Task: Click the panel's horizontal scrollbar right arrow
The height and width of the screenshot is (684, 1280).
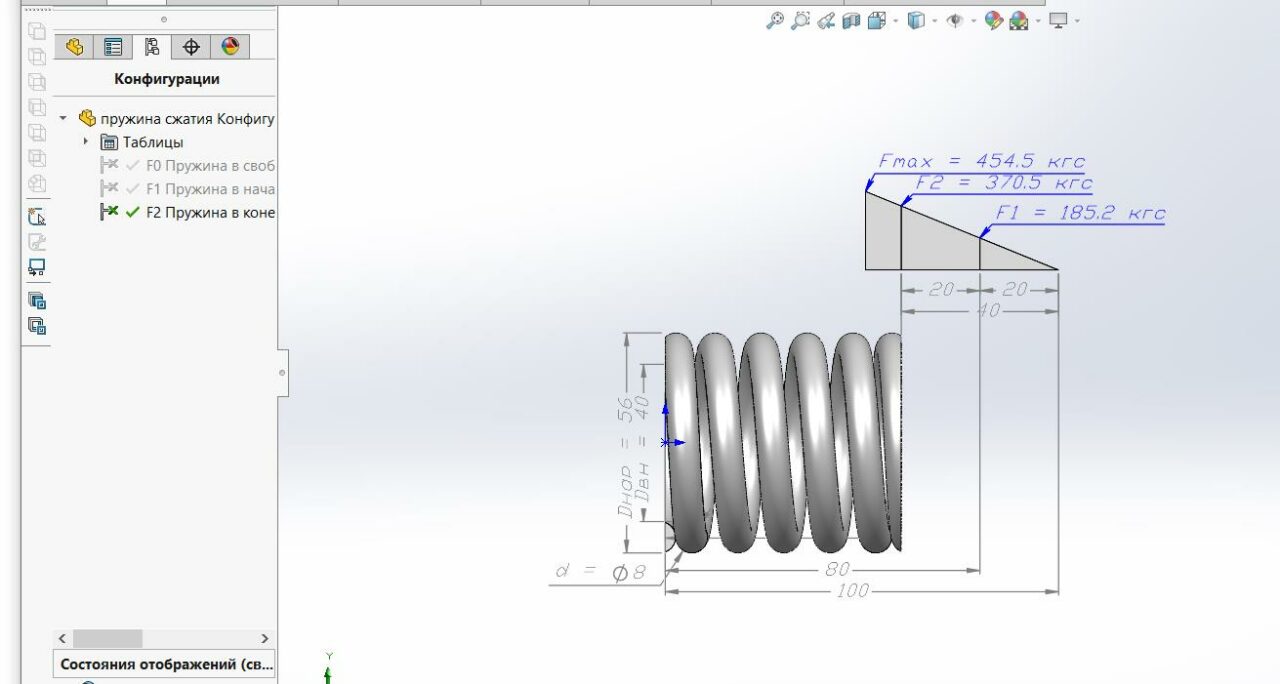Action: (x=265, y=638)
